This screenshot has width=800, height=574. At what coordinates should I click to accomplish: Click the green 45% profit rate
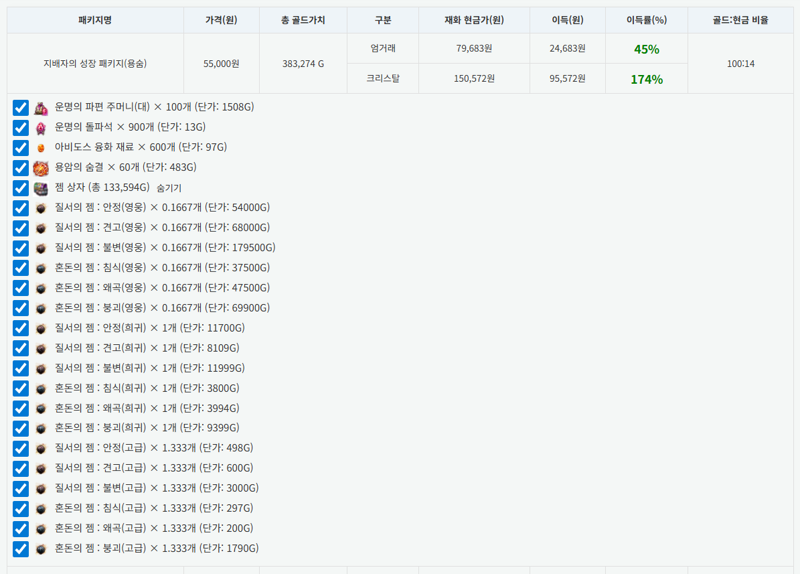[646, 49]
